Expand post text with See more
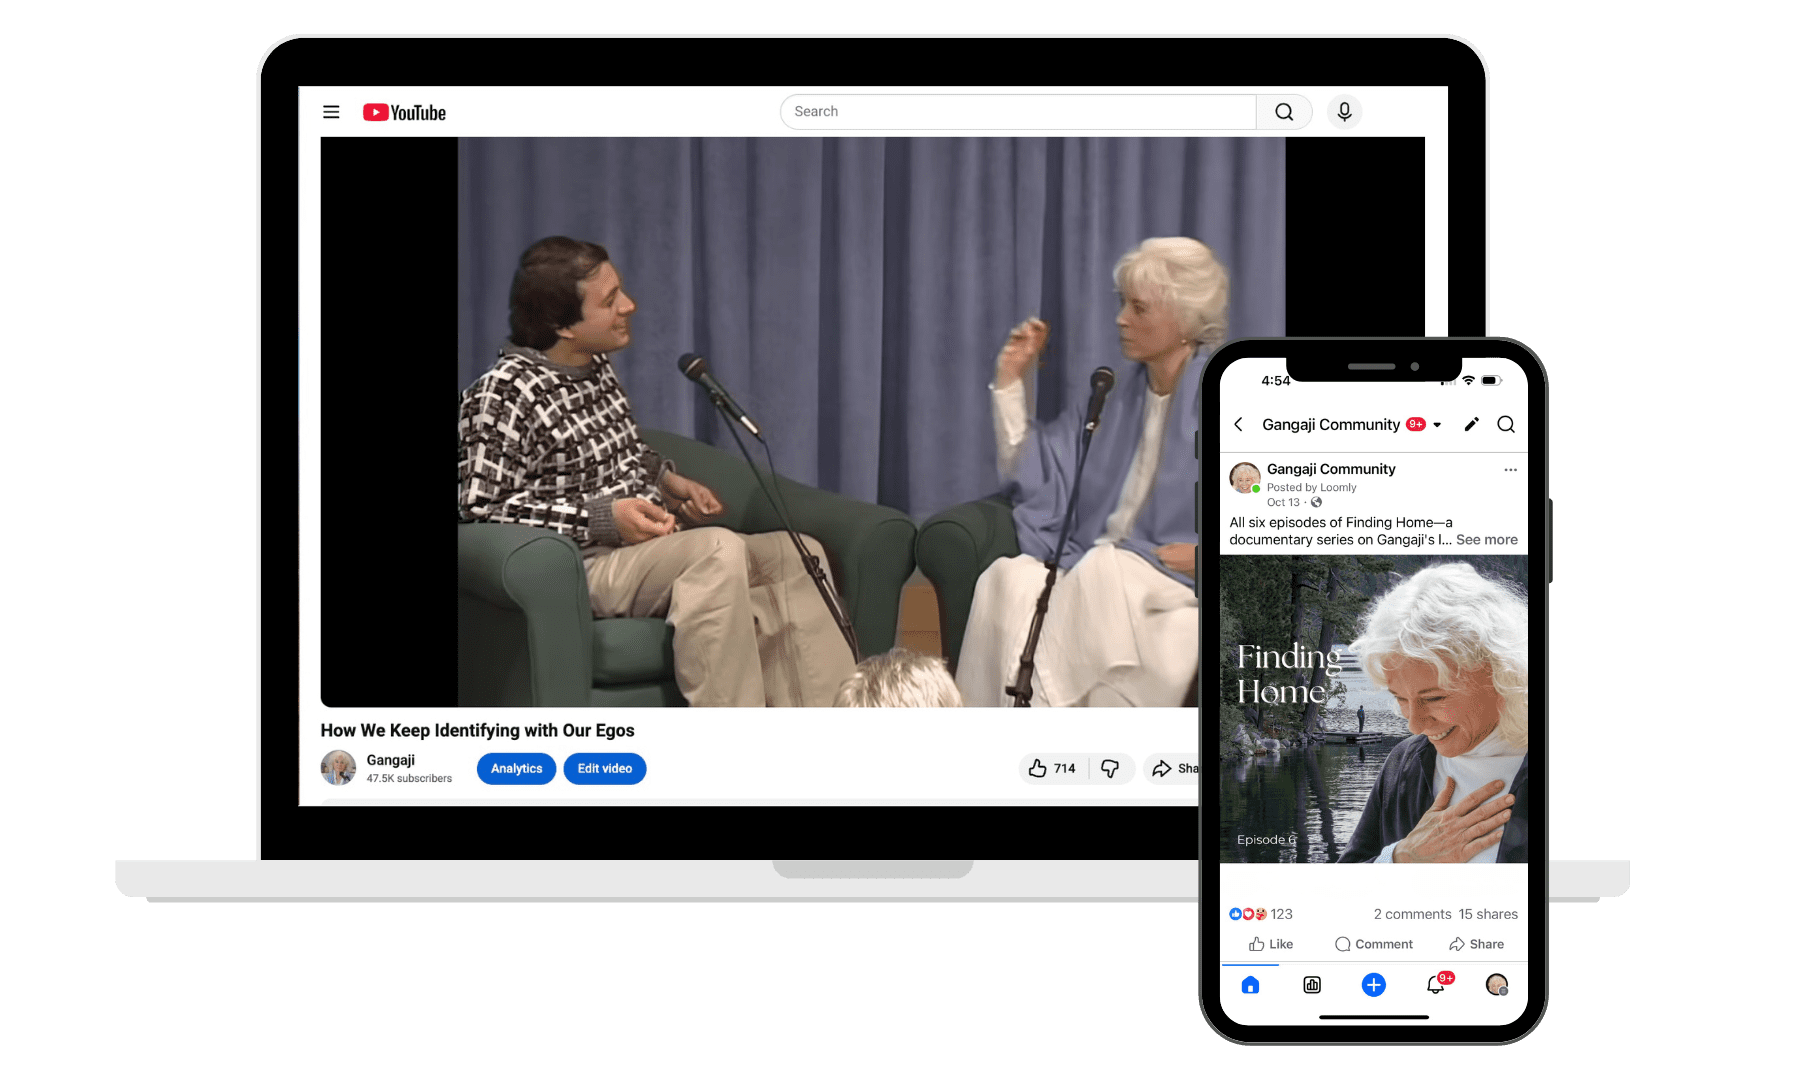The height and width of the screenshot is (1080, 1800). pyautogui.click(x=1486, y=540)
